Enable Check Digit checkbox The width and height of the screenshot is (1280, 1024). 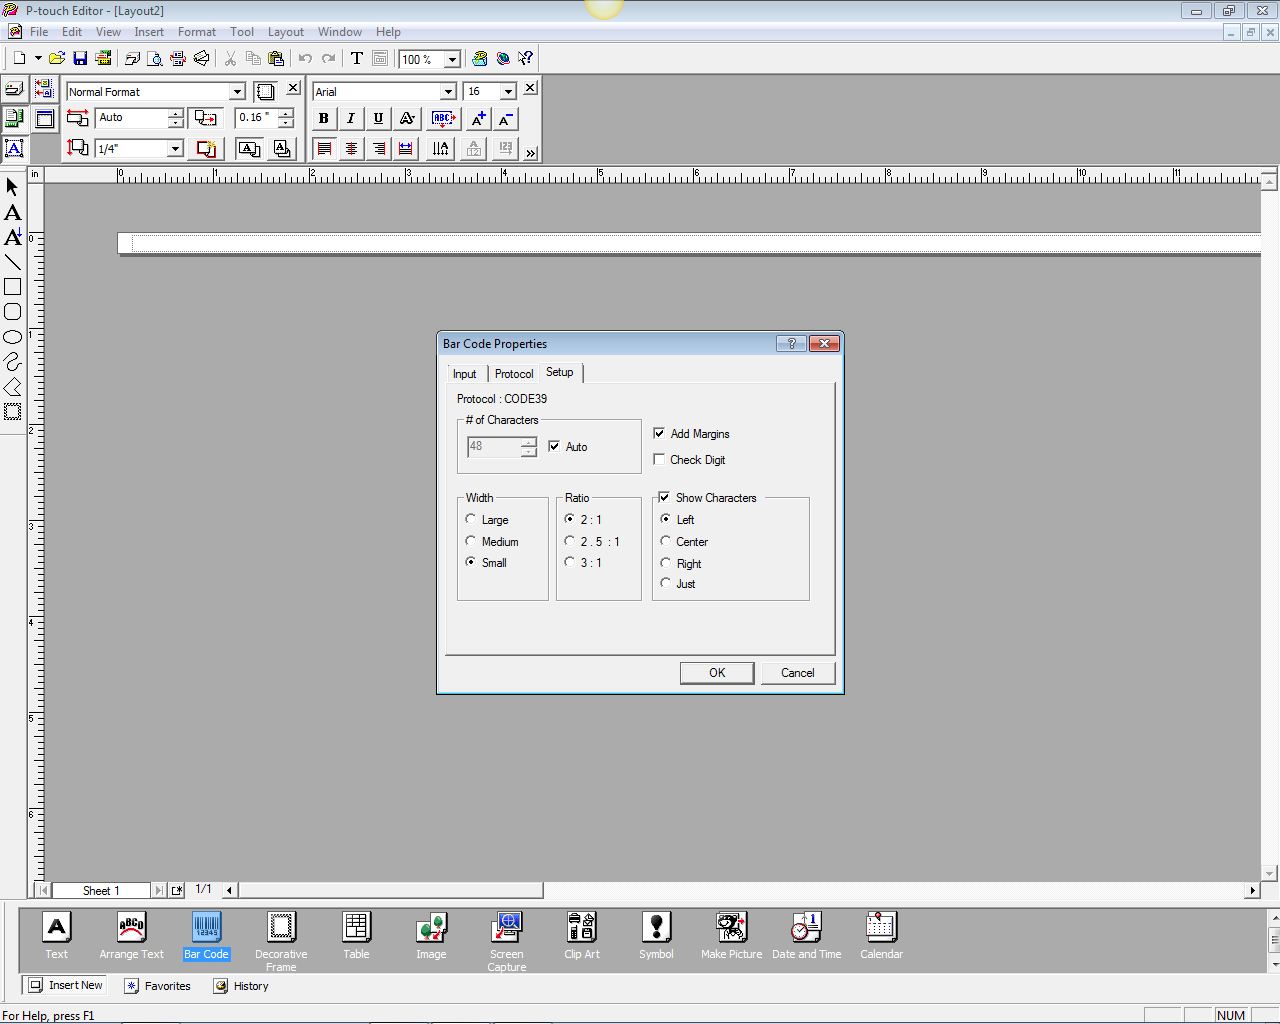tap(659, 459)
